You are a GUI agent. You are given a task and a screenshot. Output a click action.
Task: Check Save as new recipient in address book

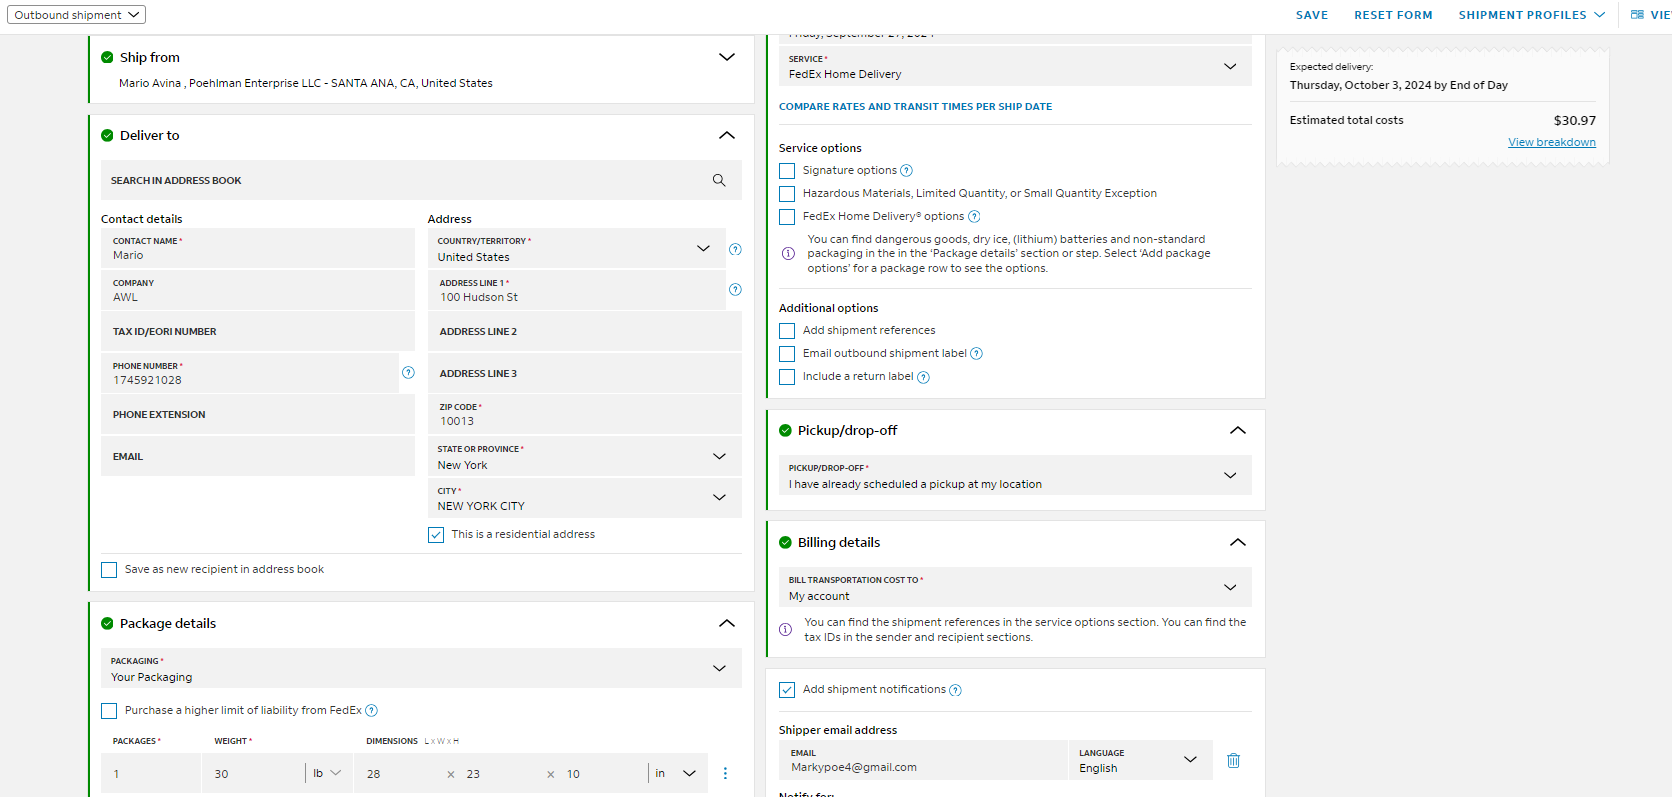click(x=109, y=570)
